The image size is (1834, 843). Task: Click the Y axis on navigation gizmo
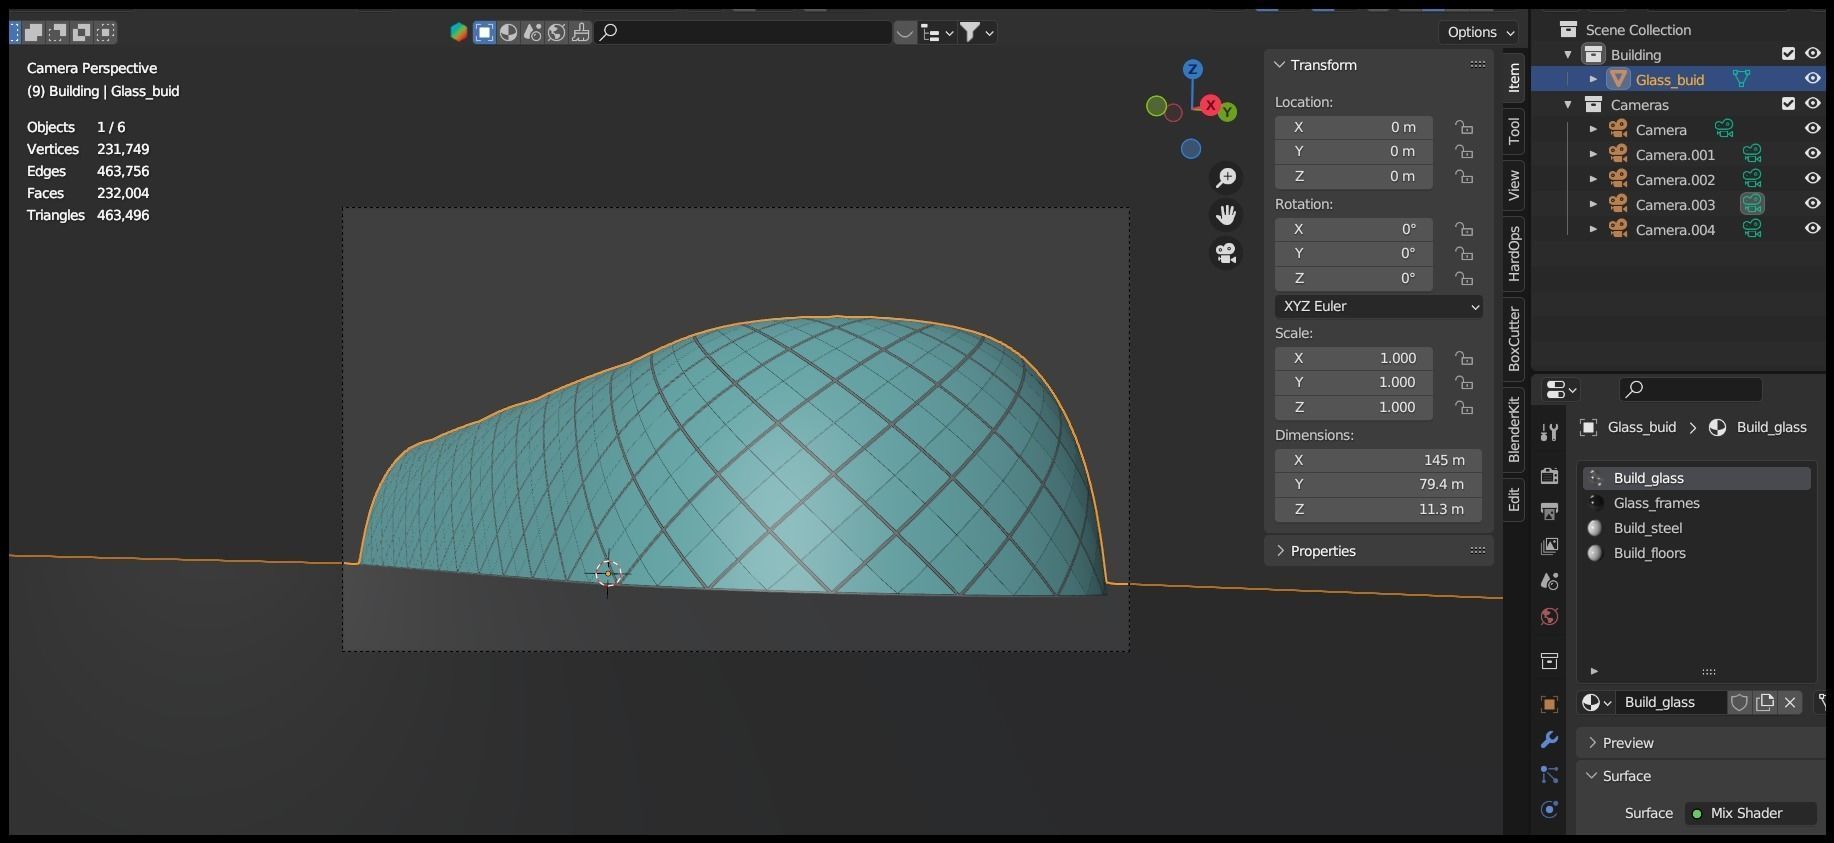pos(1228,112)
